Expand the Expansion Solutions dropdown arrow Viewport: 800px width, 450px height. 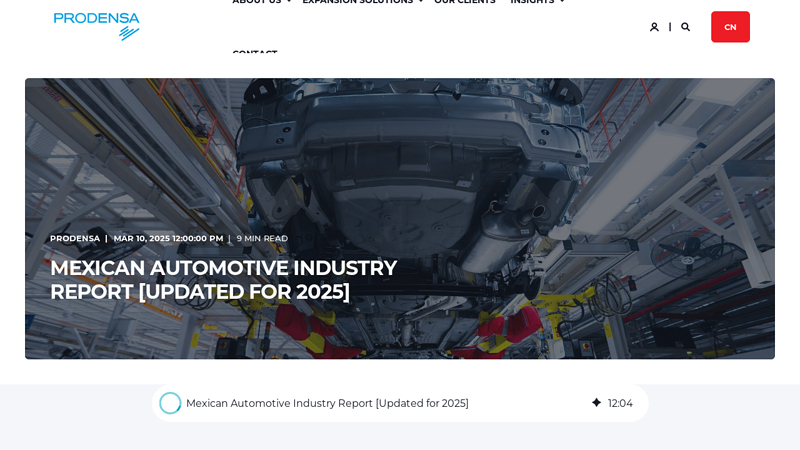420,2
